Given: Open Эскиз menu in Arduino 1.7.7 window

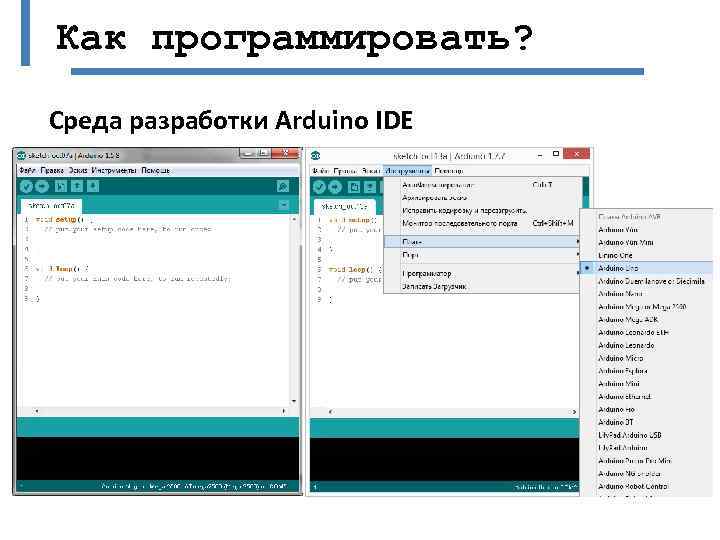Looking at the screenshot, I should pyautogui.click(x=371, y=171).
